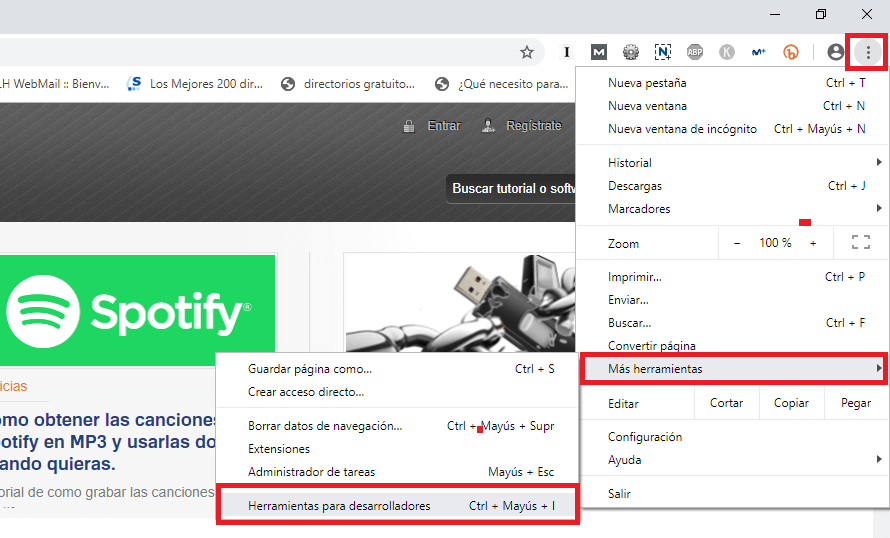Open Descargas from the menu

tap(733, 186)
